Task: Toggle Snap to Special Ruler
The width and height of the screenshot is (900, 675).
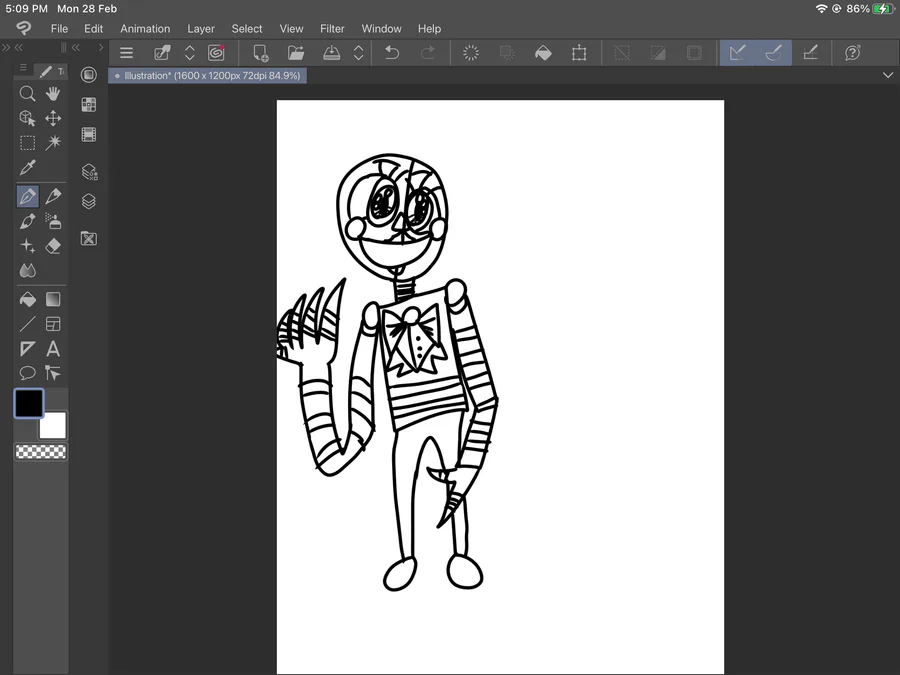Action: tap(774, 53)
